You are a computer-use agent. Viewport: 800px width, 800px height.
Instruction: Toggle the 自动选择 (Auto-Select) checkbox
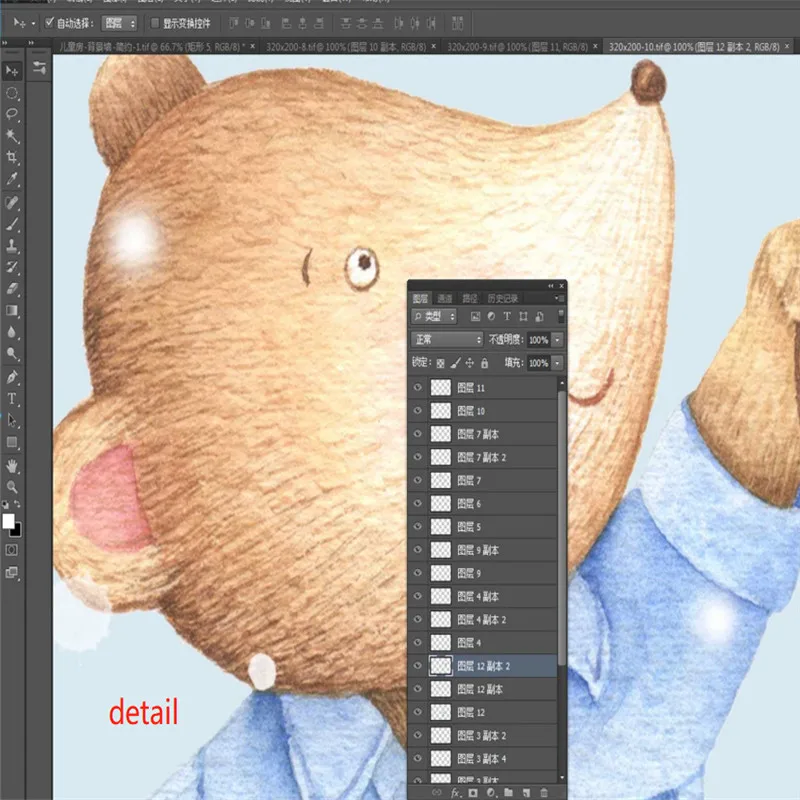[50, 22]
